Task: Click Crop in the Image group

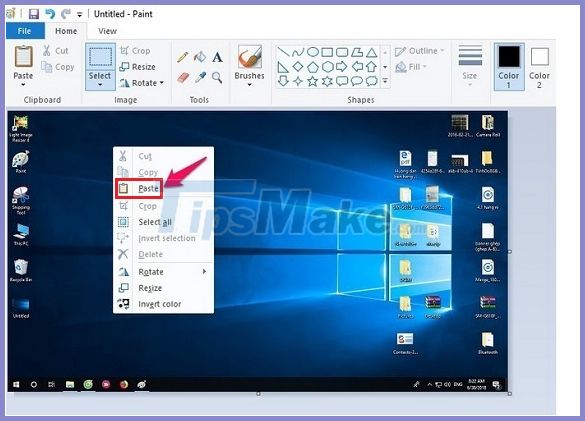Action: click(135, 51)
